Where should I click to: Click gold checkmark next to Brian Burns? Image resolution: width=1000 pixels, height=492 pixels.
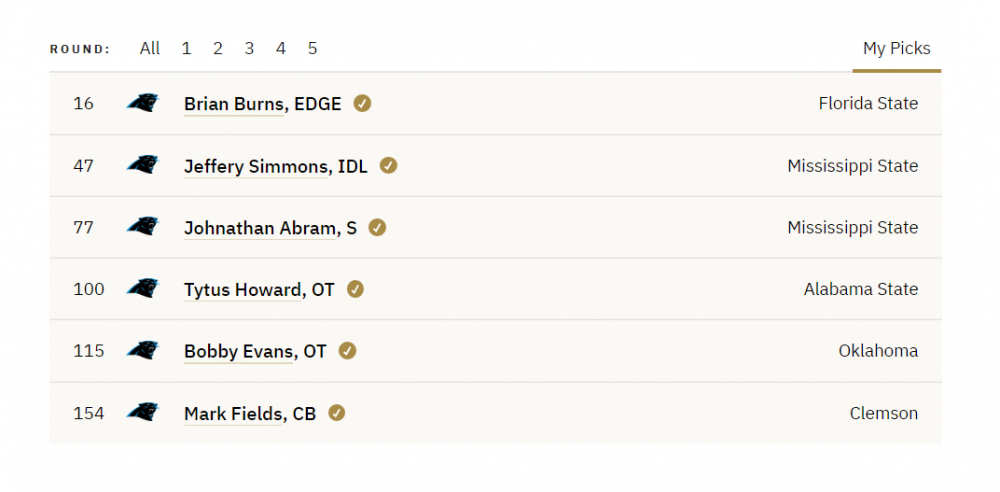tap(362, 103)
